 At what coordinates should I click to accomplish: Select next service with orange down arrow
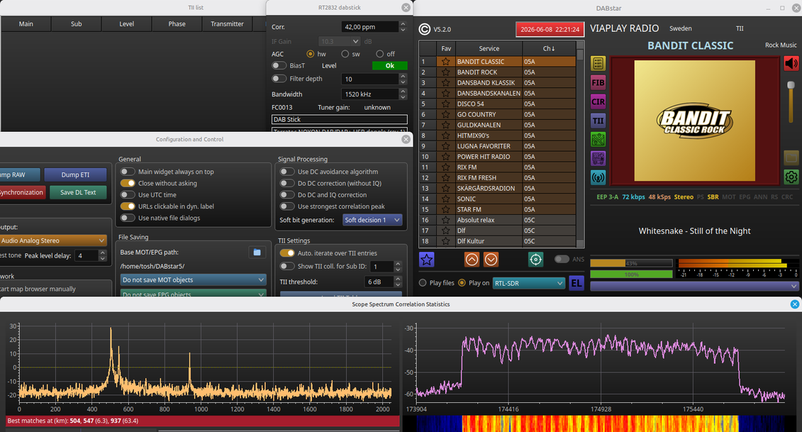tap(491, 259)
